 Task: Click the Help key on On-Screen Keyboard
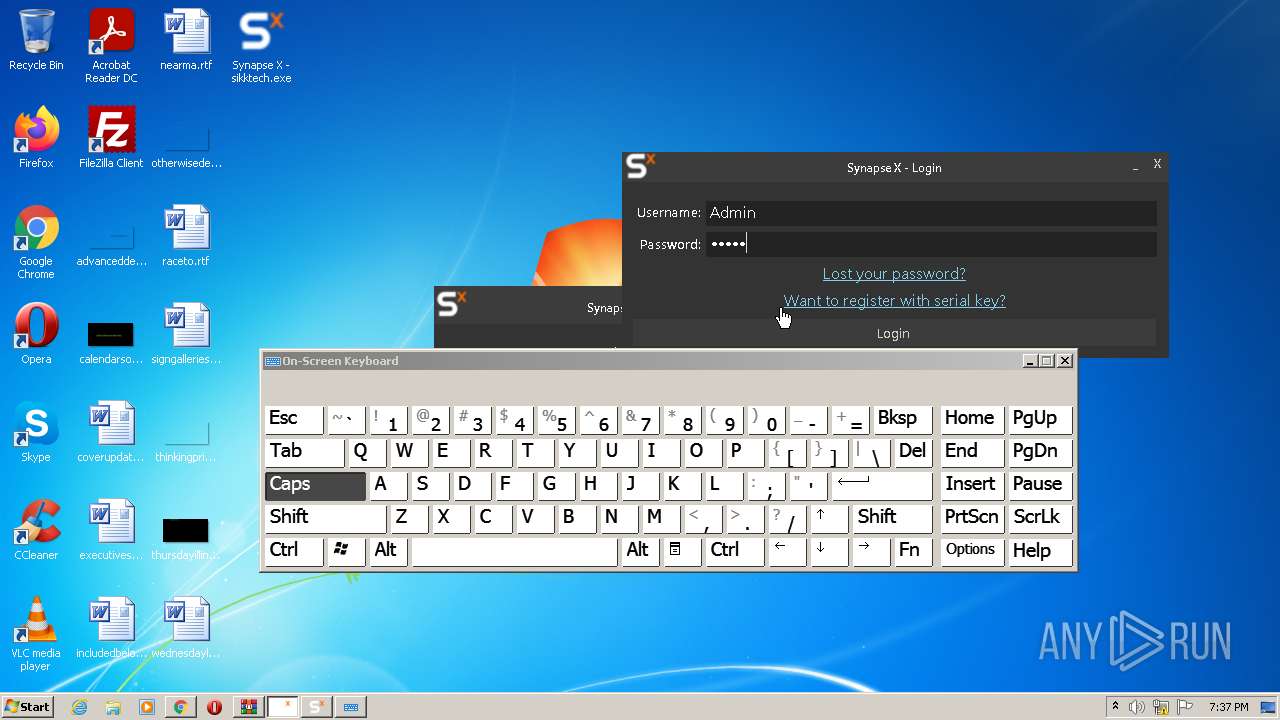coord(1040,551)
